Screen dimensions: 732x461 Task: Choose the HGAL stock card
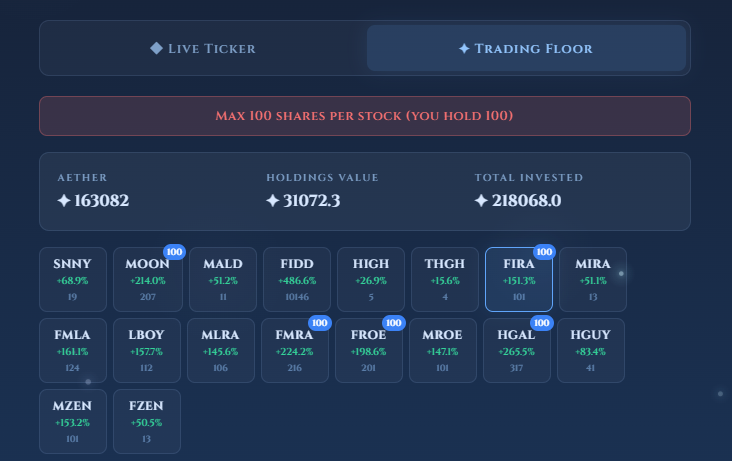517,350
